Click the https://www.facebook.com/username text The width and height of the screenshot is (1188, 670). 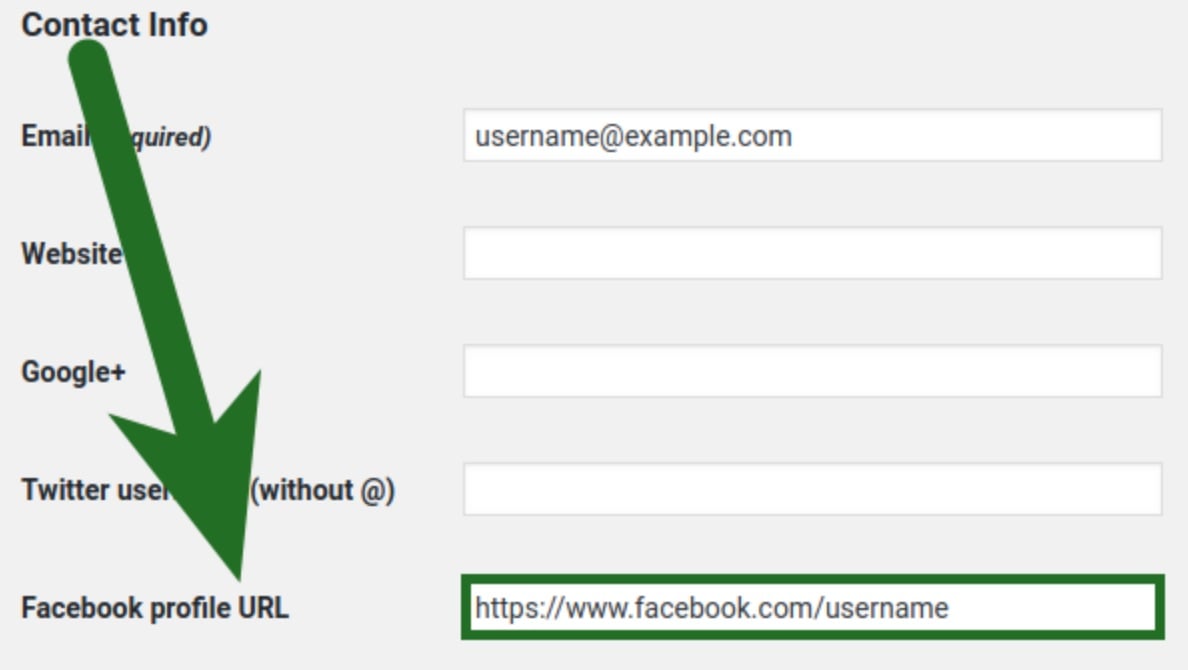coord(711,607)
